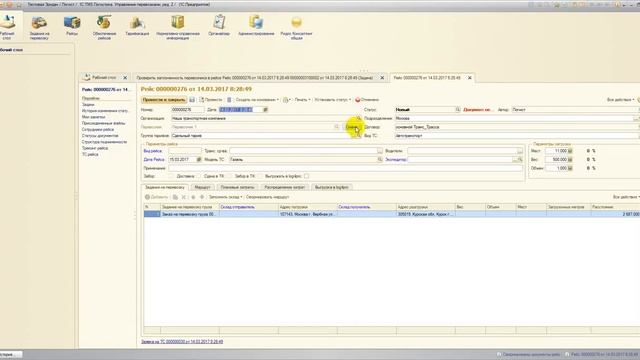This screenshot has height=360, width=640.
Task: Click the search icon in Организация field
Action: tap(358, 118)
